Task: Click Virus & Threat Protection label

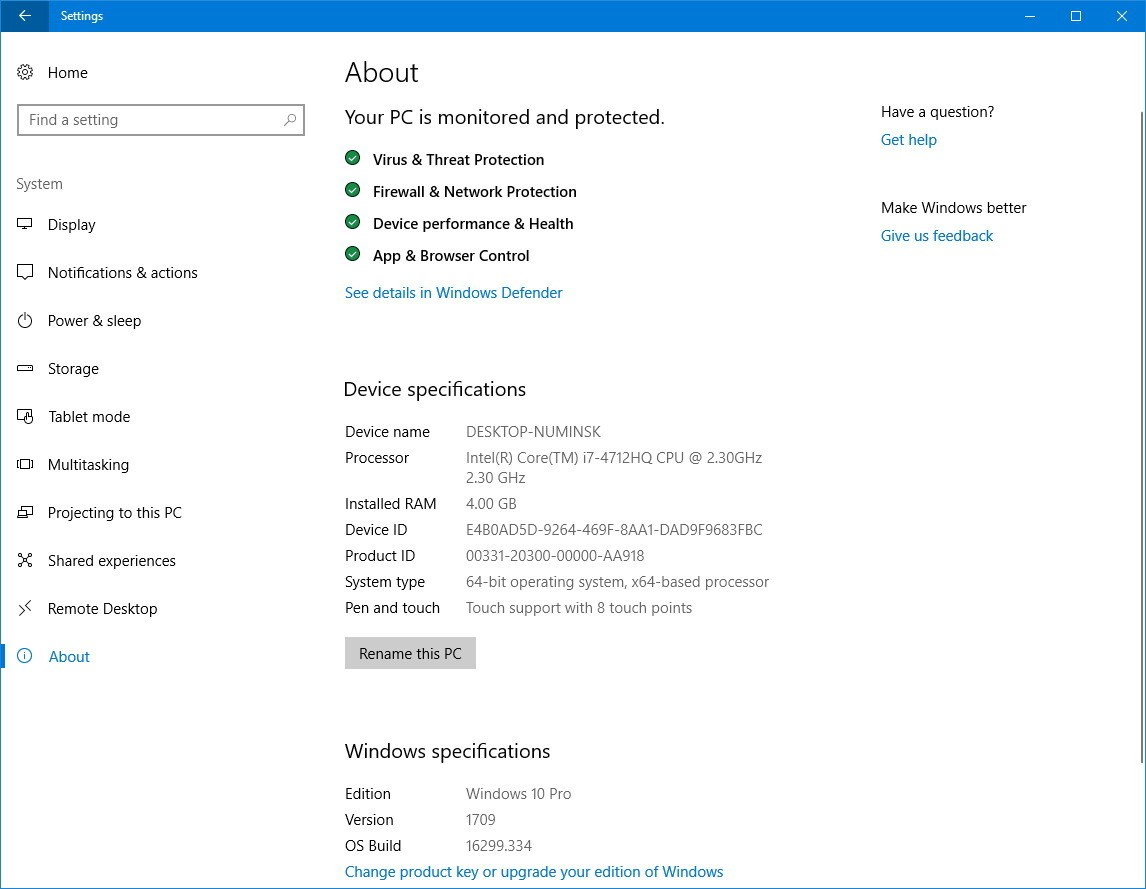Action: pyautogui.click(x=458, y=159)
